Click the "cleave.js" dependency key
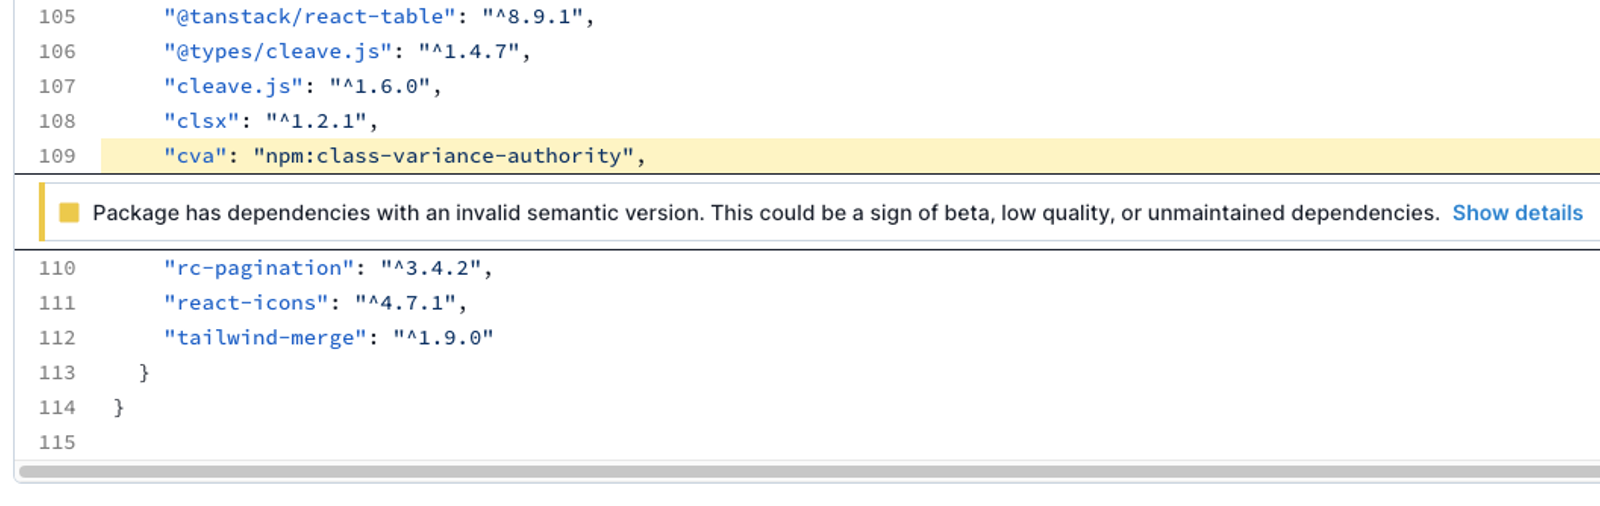Viewport: 1600px width, 506px height. point(234,87)
